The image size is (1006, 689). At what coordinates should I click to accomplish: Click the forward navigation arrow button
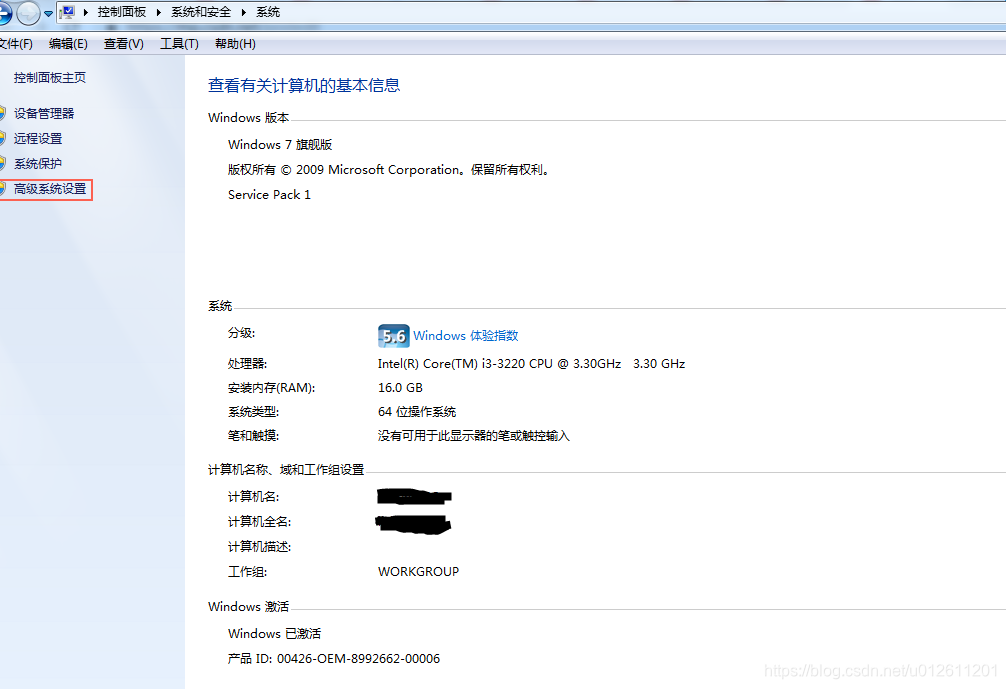coord(28,13)
